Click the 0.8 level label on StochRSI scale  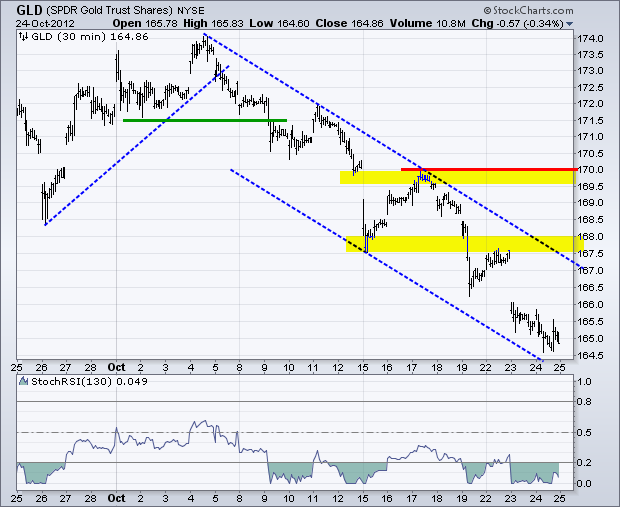[584, 402]
